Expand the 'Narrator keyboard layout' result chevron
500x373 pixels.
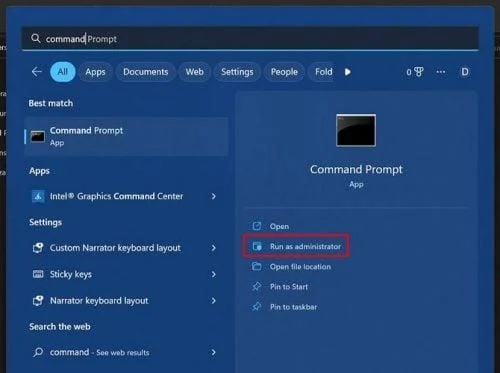click(x=214, y=300)
